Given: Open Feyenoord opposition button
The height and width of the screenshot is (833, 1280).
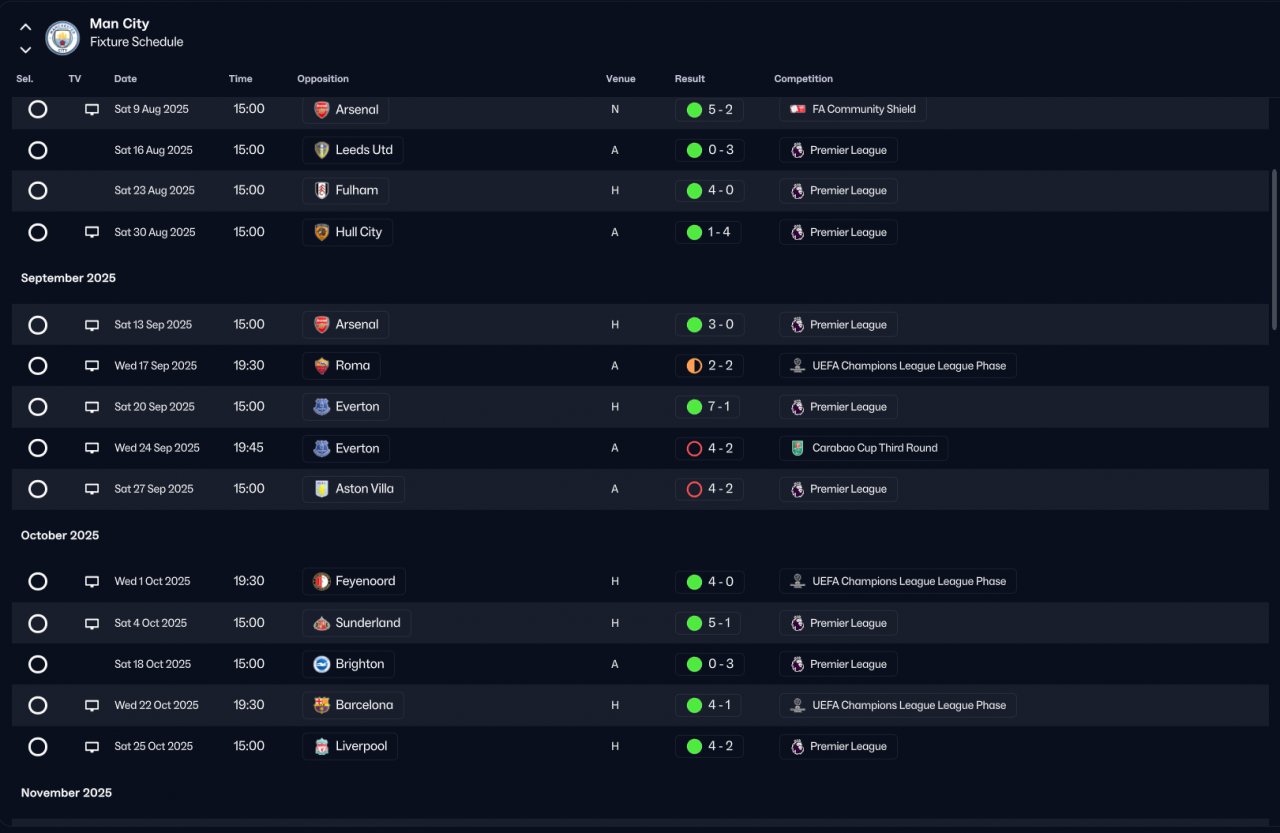Looking at the screenshot, I should [354, 581].
